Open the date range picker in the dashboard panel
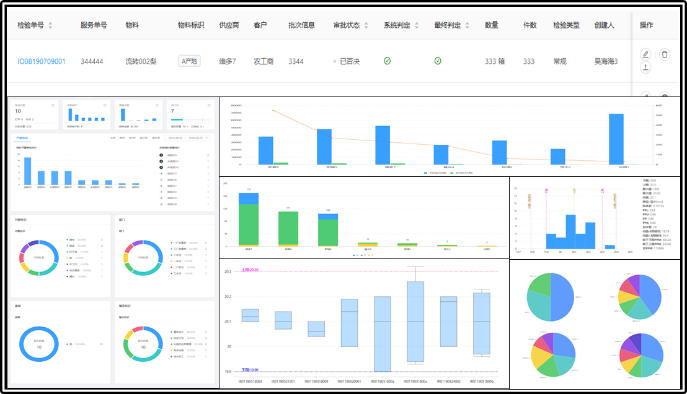The width and height of the screenshot is (687, 394). pos(188,138)
